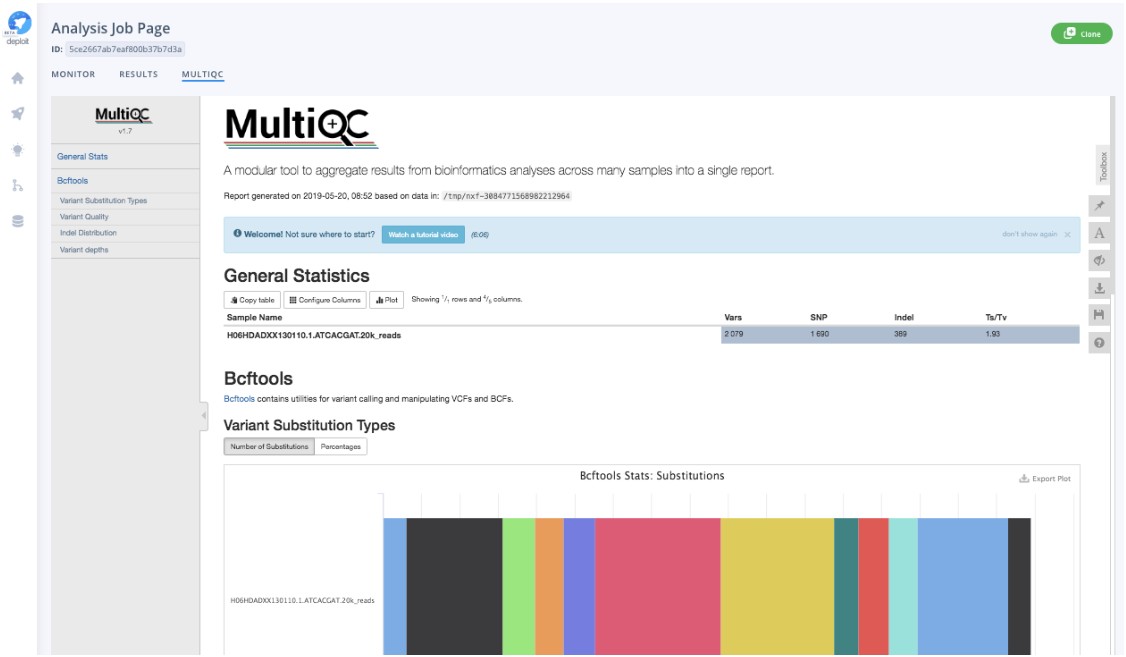The height and width of the screenshot is (657, 1126).
Task: Open the help question mark icon
Action: (1099, 343)
